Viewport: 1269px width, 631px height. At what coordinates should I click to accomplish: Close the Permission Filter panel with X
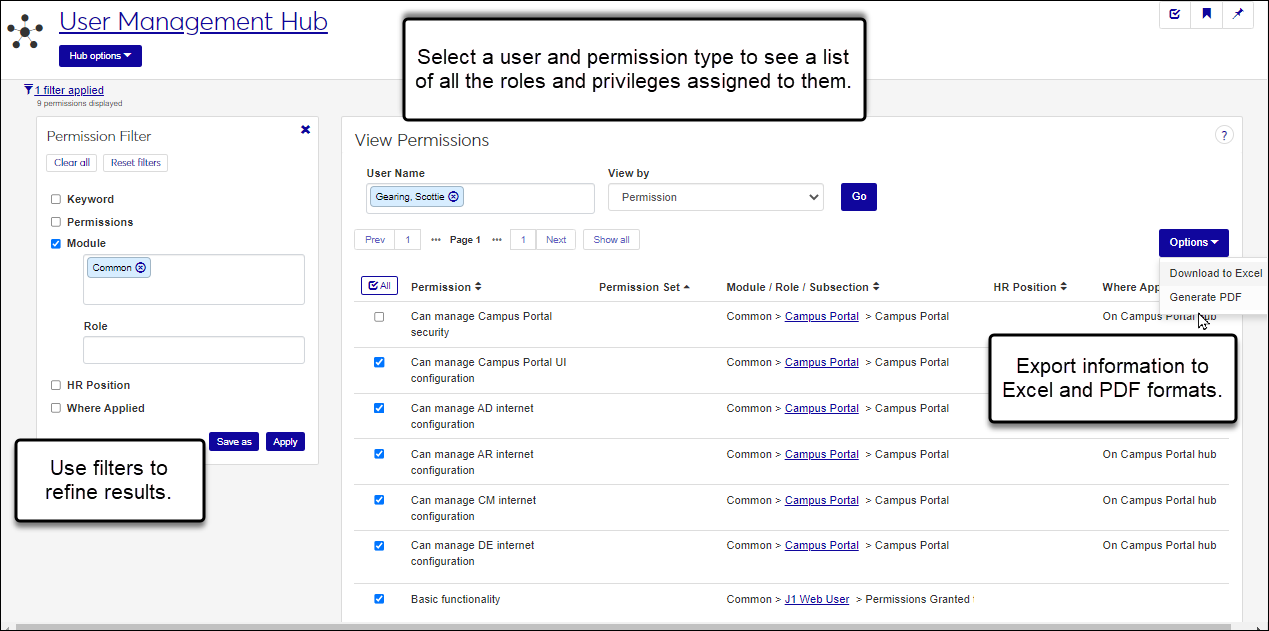tap(305, 130)
